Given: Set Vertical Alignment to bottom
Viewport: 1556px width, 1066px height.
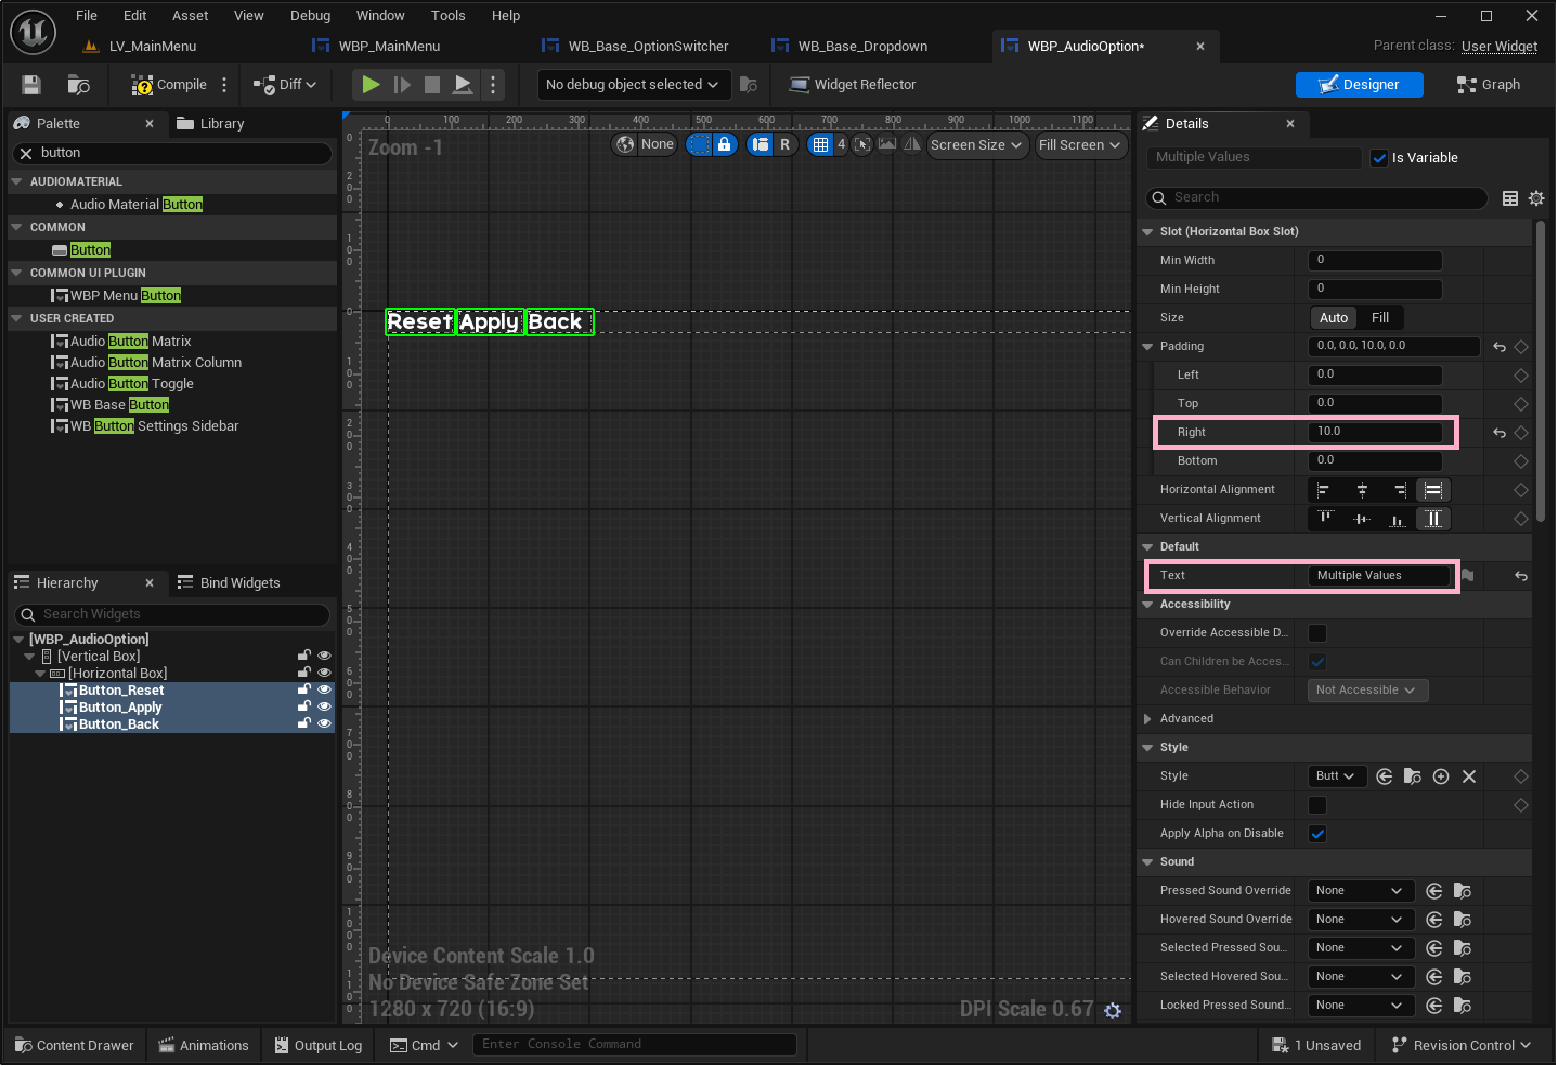Looking at the screenshot, I should [1398, 519].
